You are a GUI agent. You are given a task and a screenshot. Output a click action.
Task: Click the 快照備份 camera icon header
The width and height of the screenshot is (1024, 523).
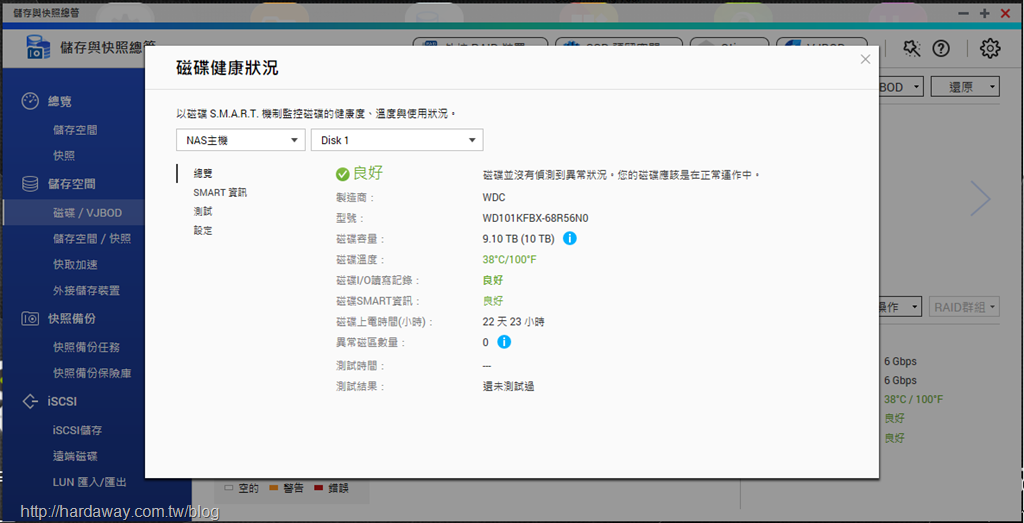(x=30, y=319)
